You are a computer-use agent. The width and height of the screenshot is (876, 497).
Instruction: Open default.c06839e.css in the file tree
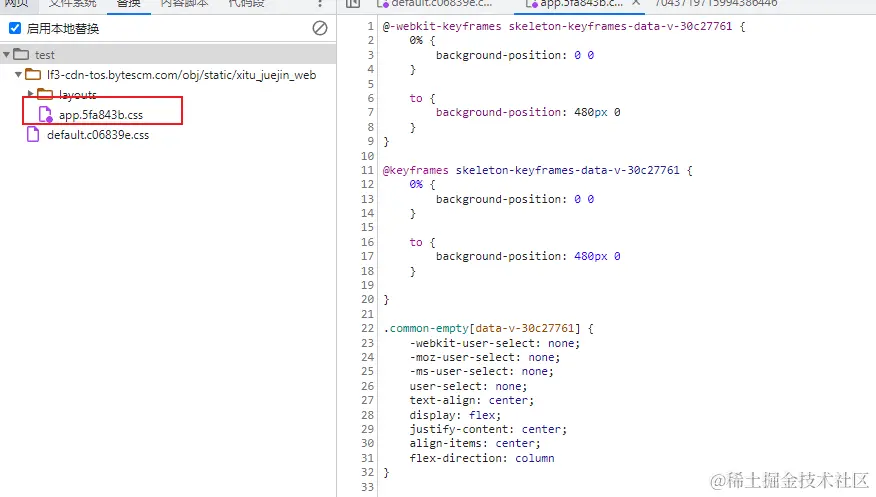(x=98, y=135)
